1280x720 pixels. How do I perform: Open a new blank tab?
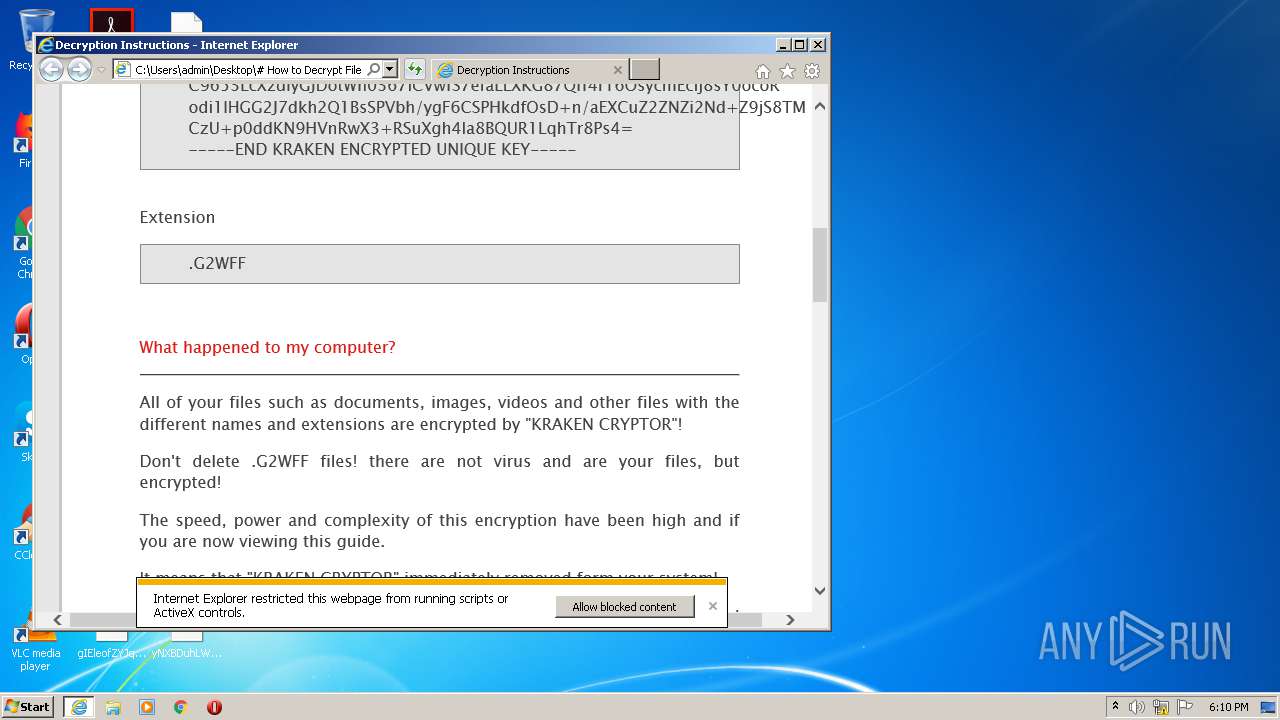[x=644, y=70]
